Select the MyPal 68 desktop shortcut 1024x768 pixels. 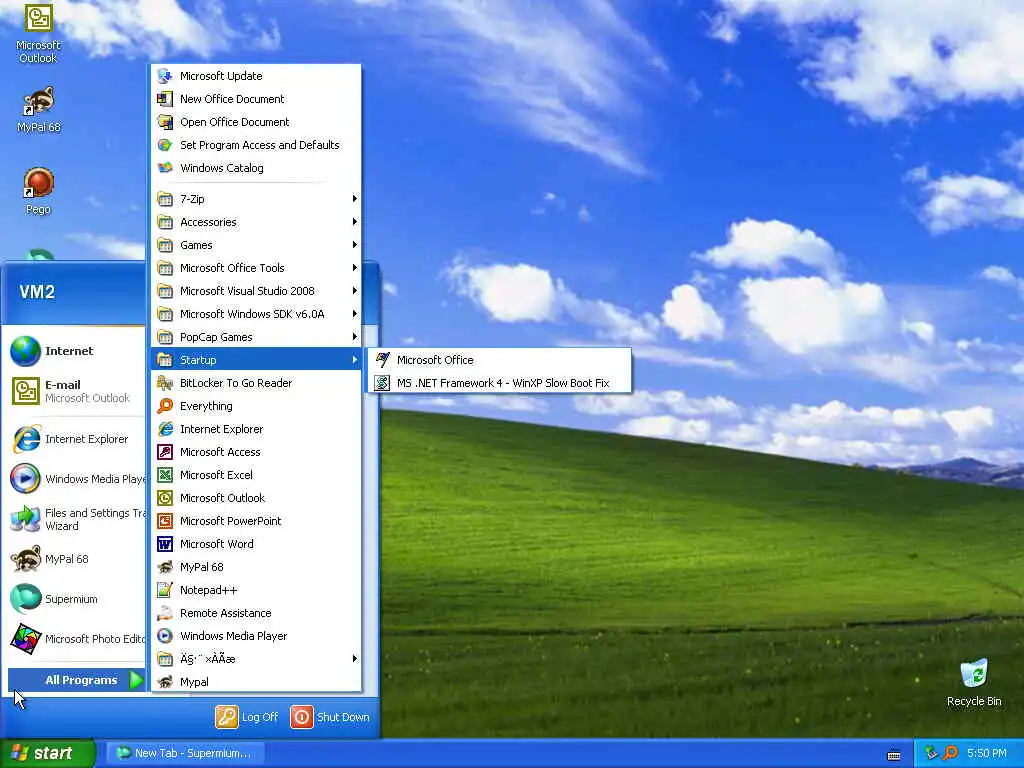[38, 110]
